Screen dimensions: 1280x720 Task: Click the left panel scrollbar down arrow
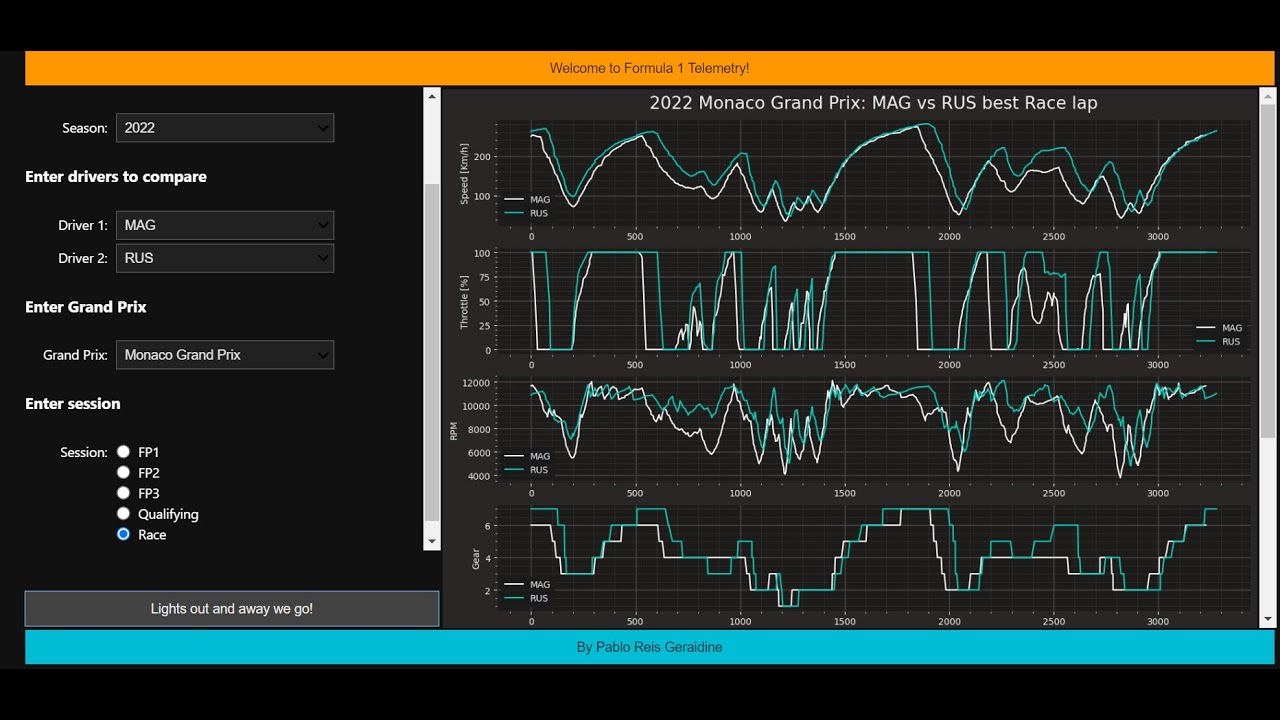432,542
